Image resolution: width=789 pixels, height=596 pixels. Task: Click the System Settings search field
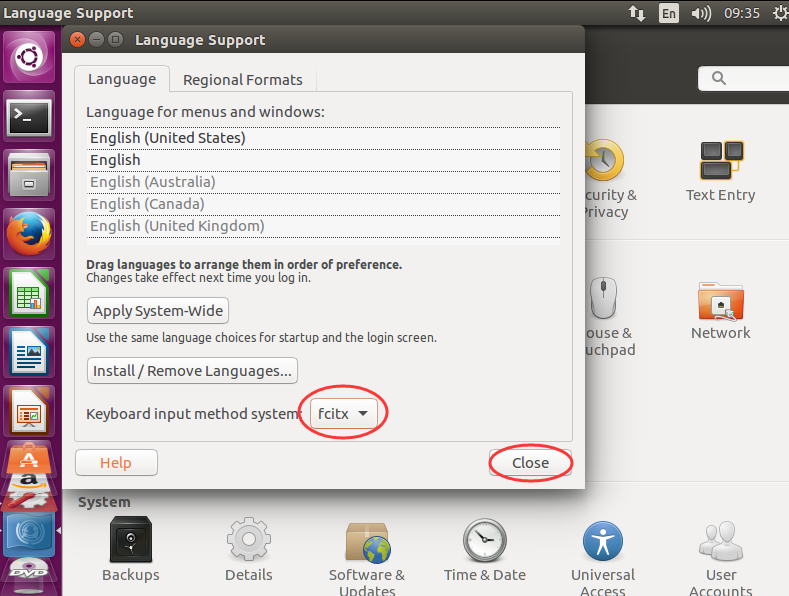point(745,79)
